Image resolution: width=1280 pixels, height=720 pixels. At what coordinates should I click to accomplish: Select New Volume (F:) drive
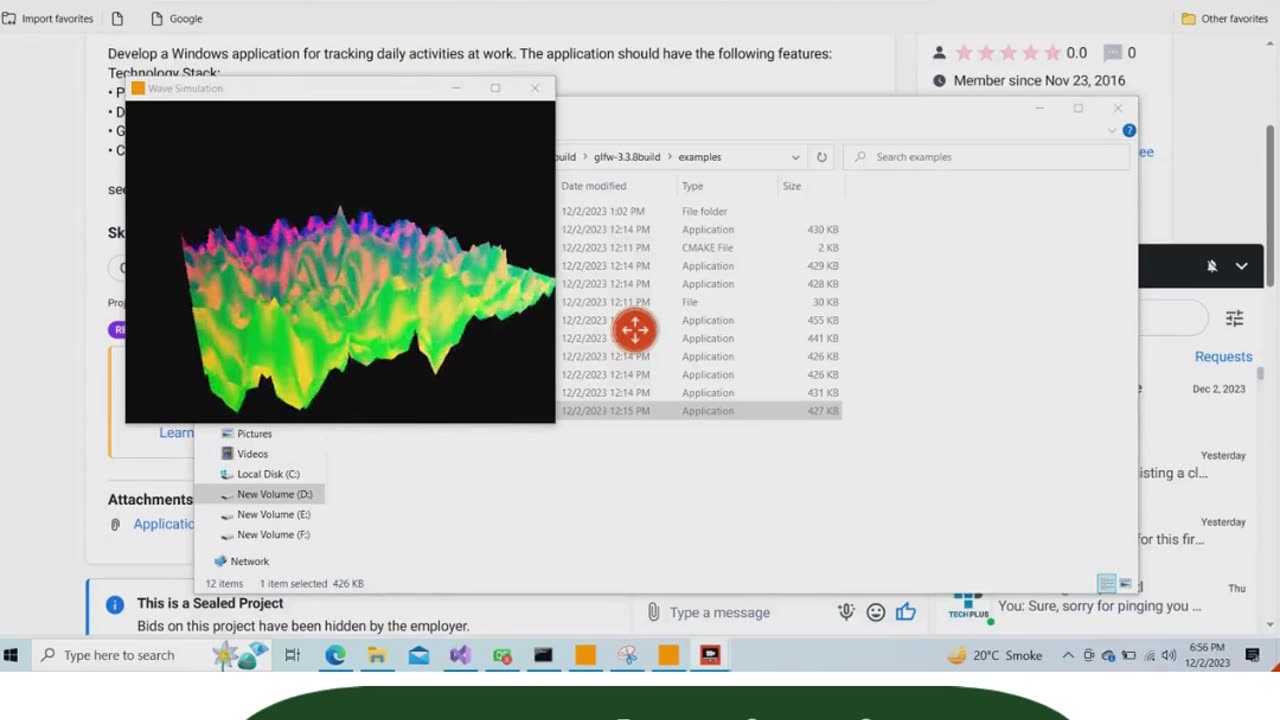tap(273, 534)
